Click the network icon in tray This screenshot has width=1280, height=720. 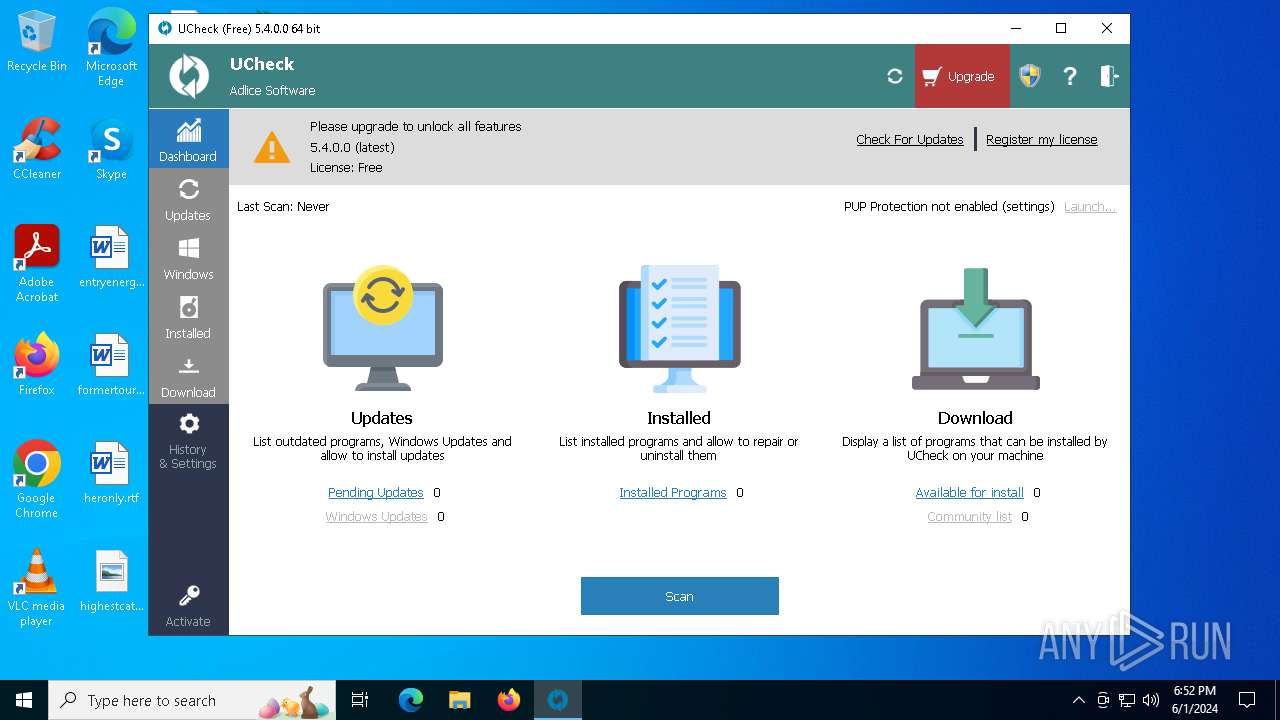[1127, 700]
